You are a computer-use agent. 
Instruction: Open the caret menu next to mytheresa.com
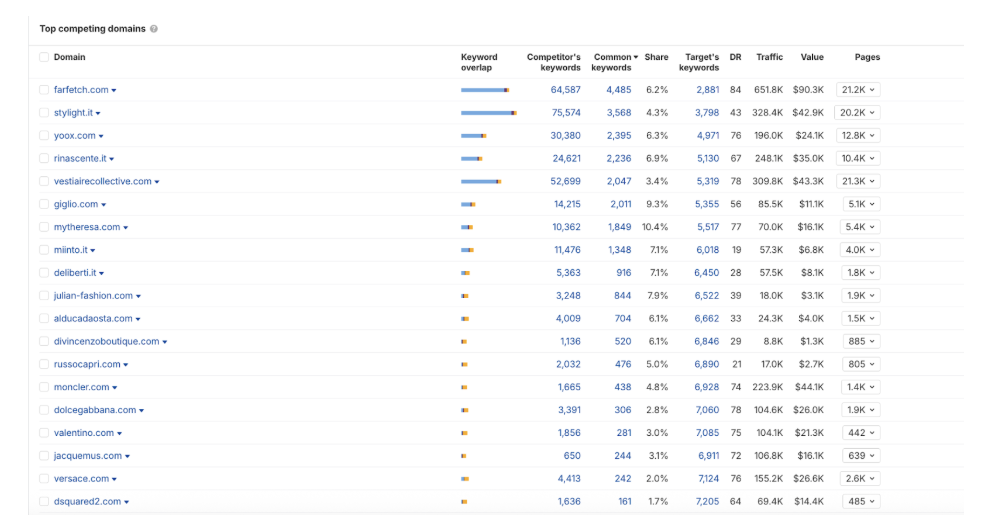tap(126, 228)
